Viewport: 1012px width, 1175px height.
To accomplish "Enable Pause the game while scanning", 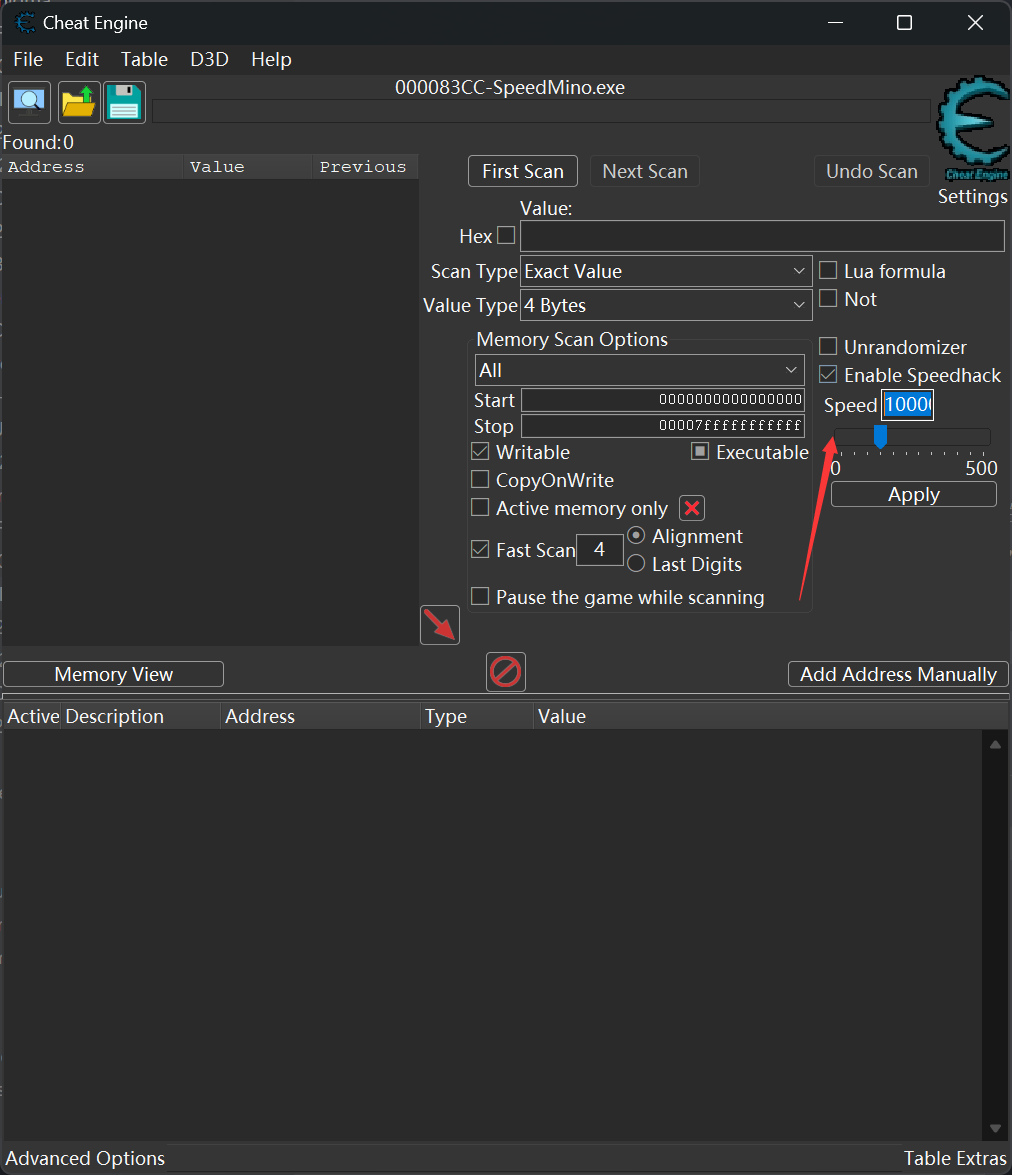I will (x=481, y=596).
